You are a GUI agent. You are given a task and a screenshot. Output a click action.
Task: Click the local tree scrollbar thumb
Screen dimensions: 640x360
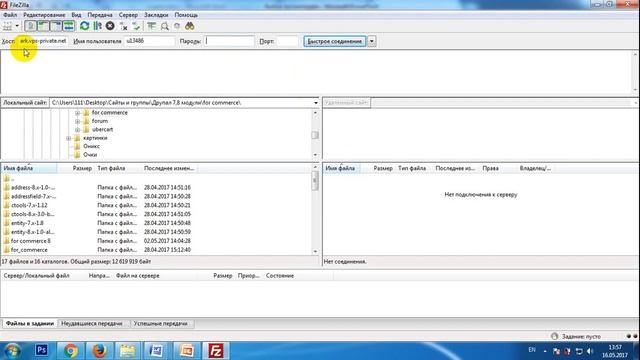point(315,135)
